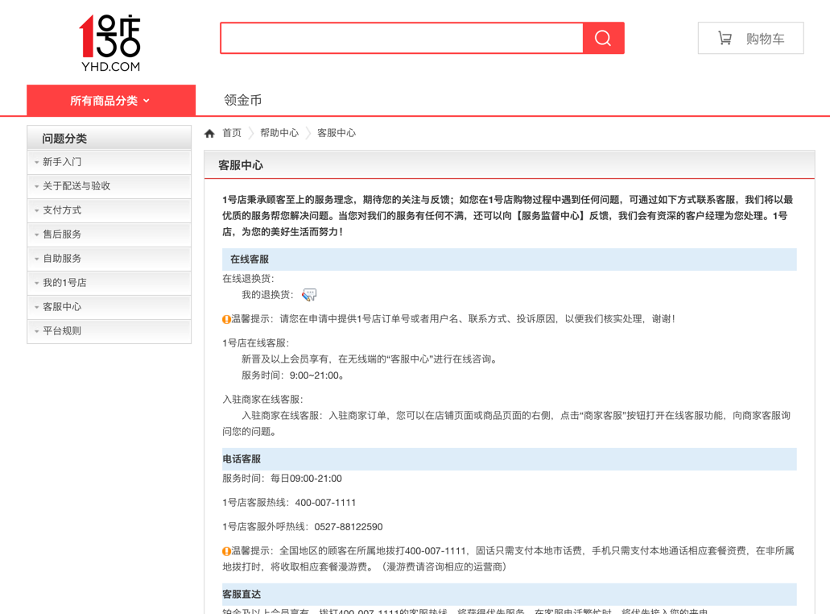Click the 问题分类 sidebar header
Image resolution: width=830 pixels, height=614 pixels.
tap(109, 138)
